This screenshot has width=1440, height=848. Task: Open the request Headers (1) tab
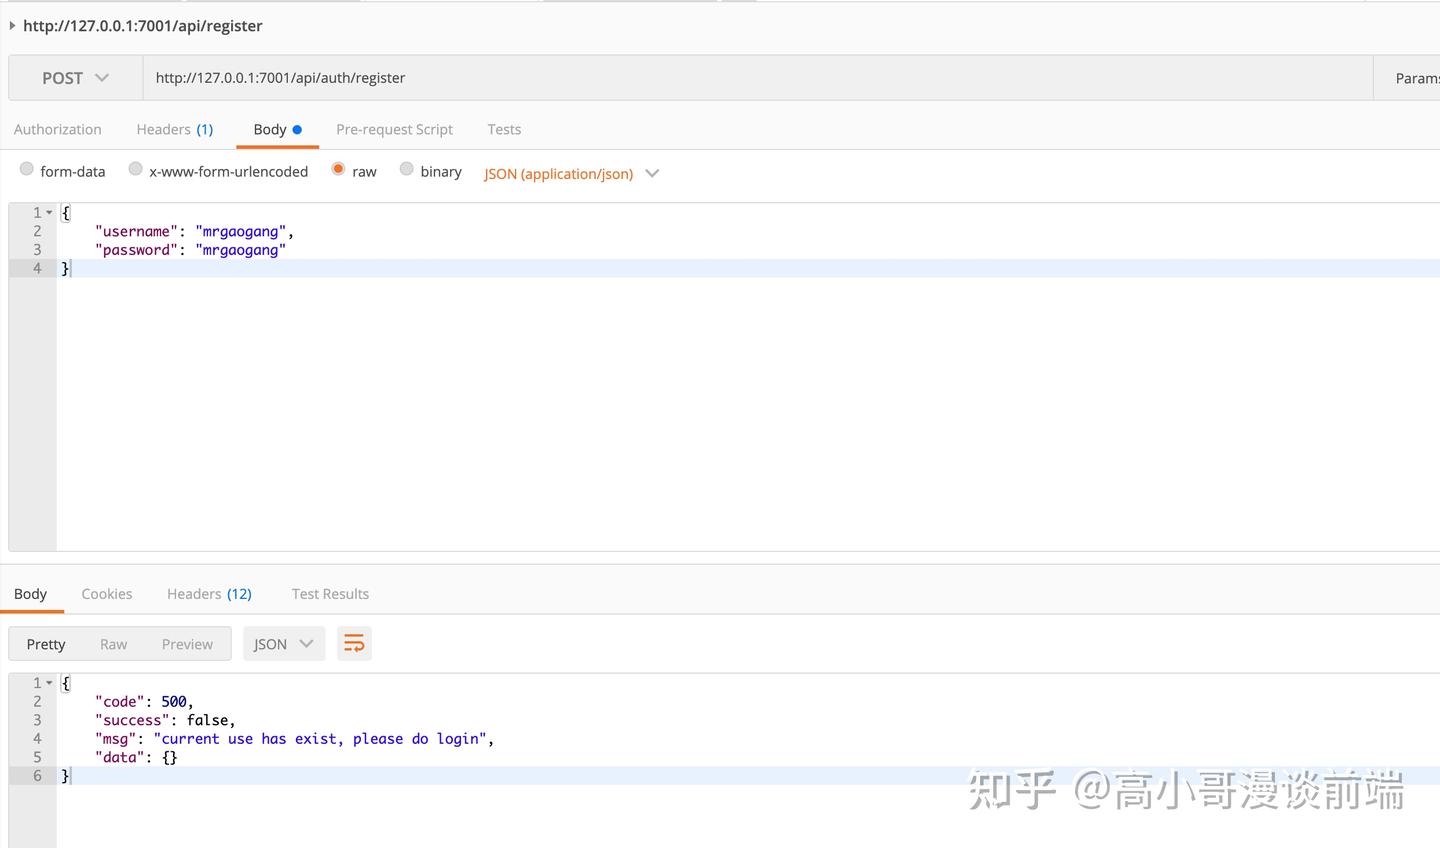tap(175, 130)
